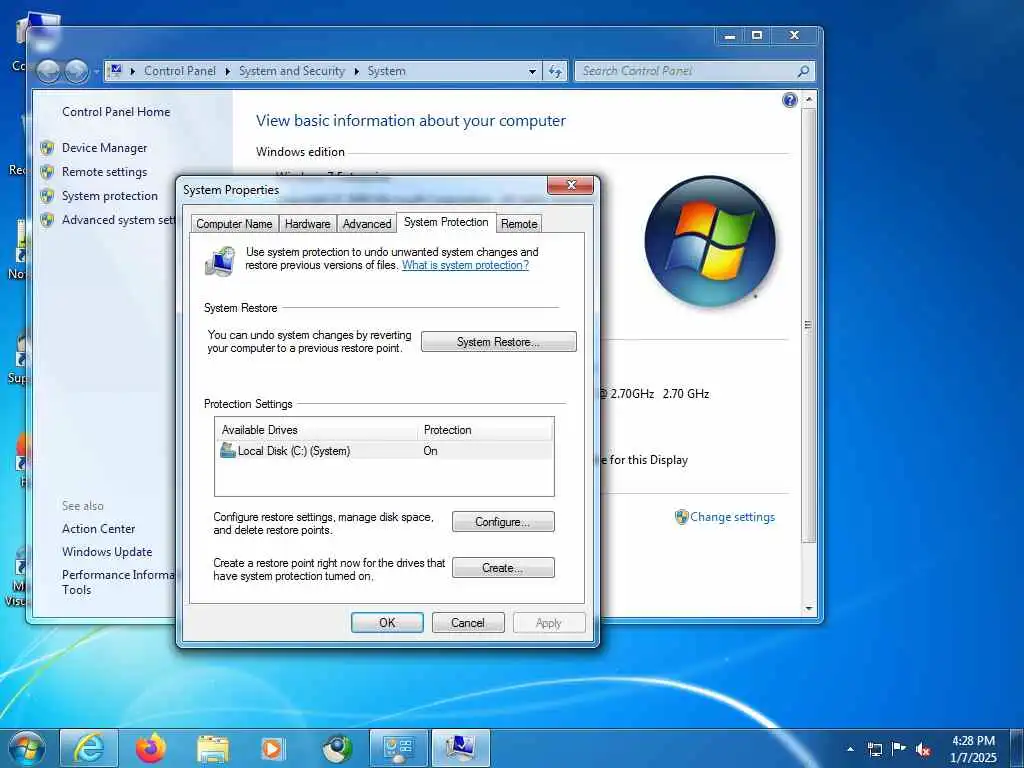The width and height of the screenshot is (1024, 768).
Task: Click shield icon beside Advanced system settings
Action: [x=47, y=220]
